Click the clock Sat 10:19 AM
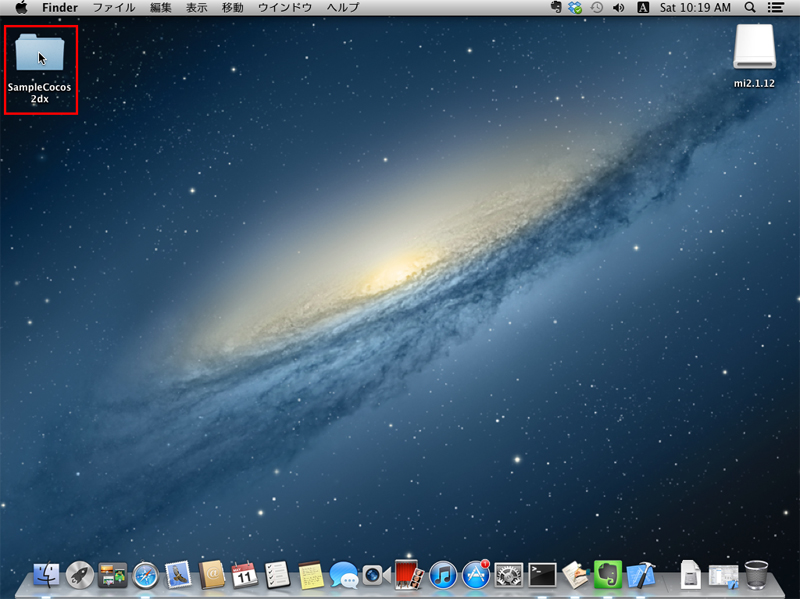 tap(695, 8)
